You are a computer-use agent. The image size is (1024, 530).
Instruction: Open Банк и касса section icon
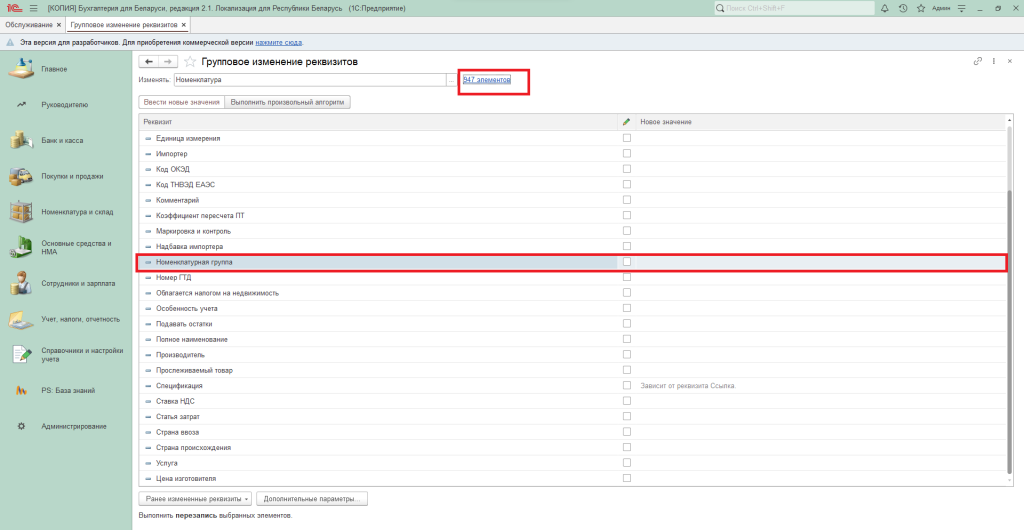pyautogui.click(x=20, y=140)
